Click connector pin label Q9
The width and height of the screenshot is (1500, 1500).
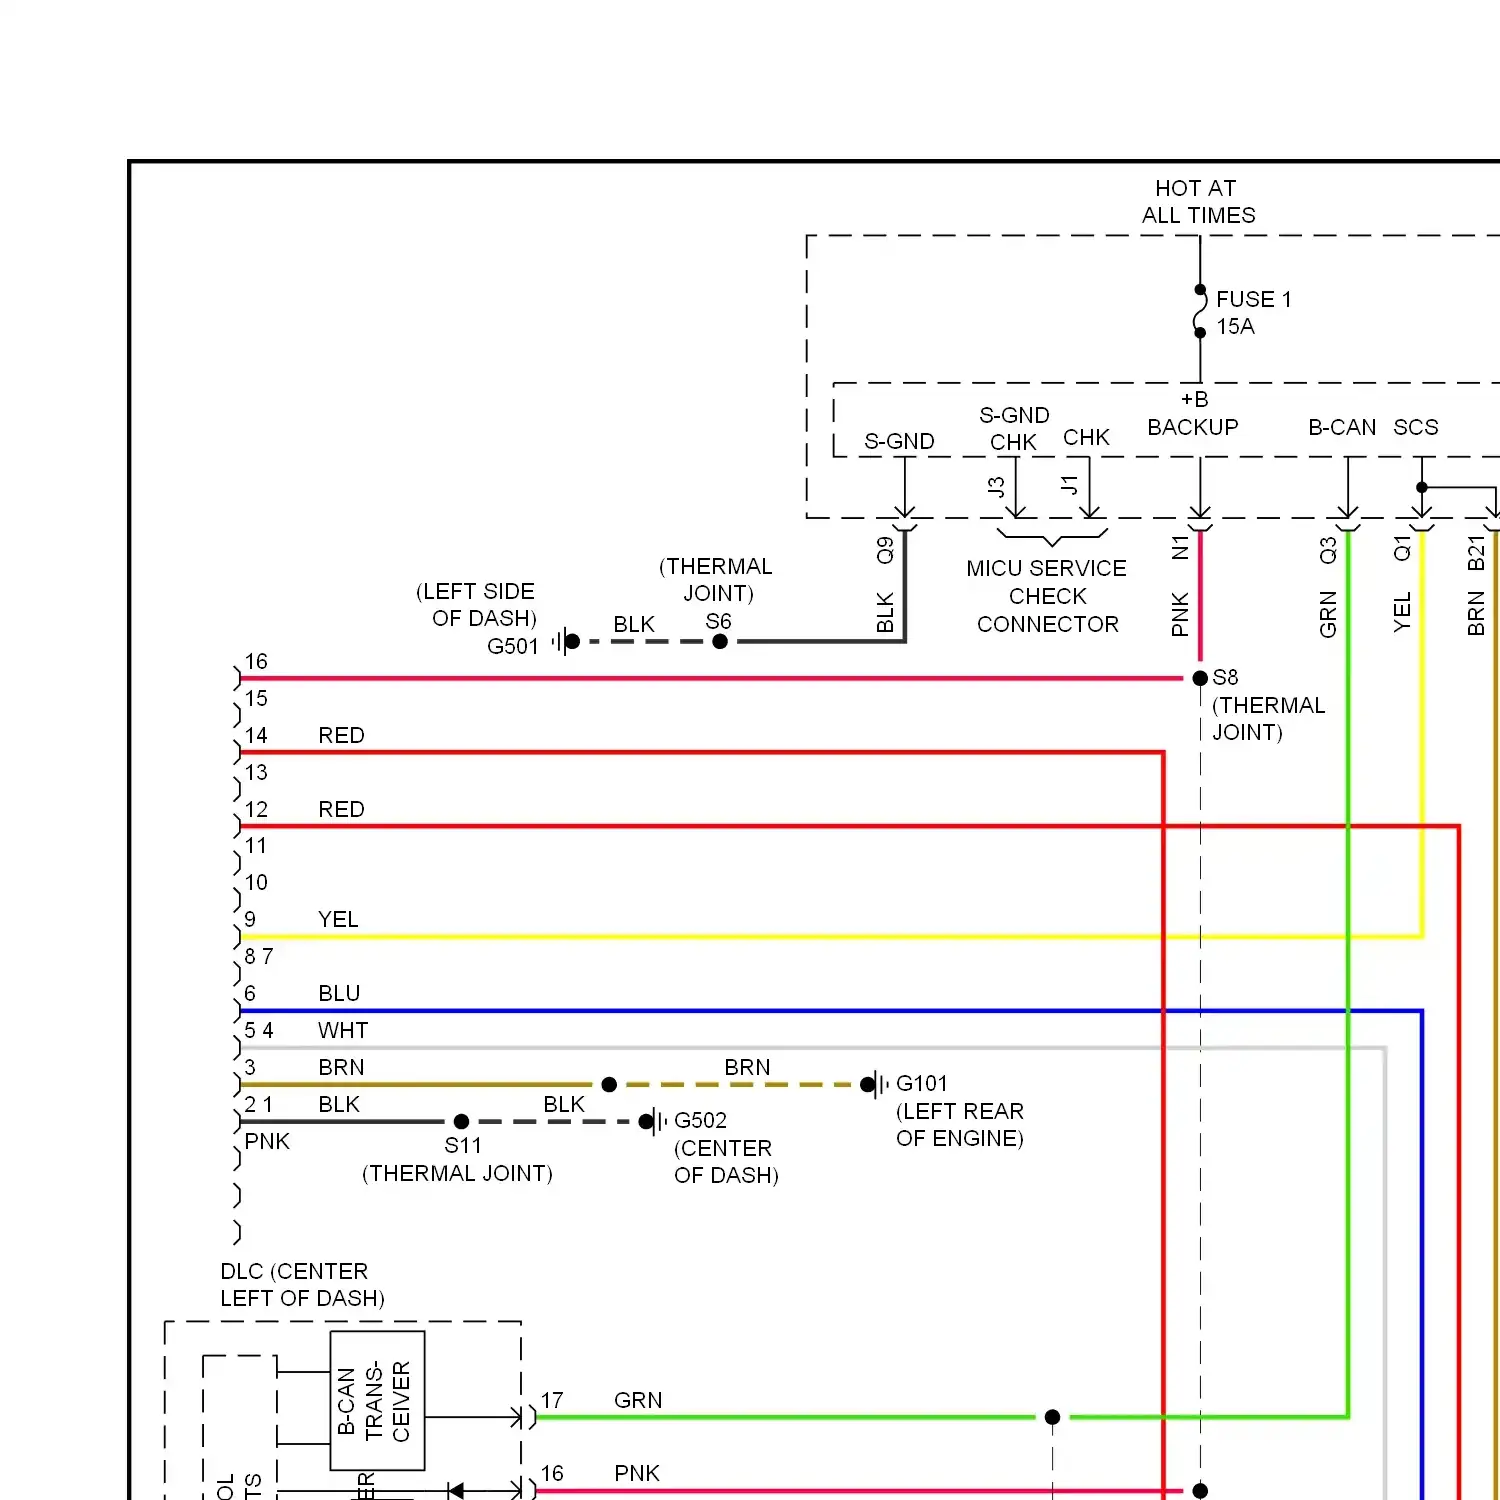point(885,550)
